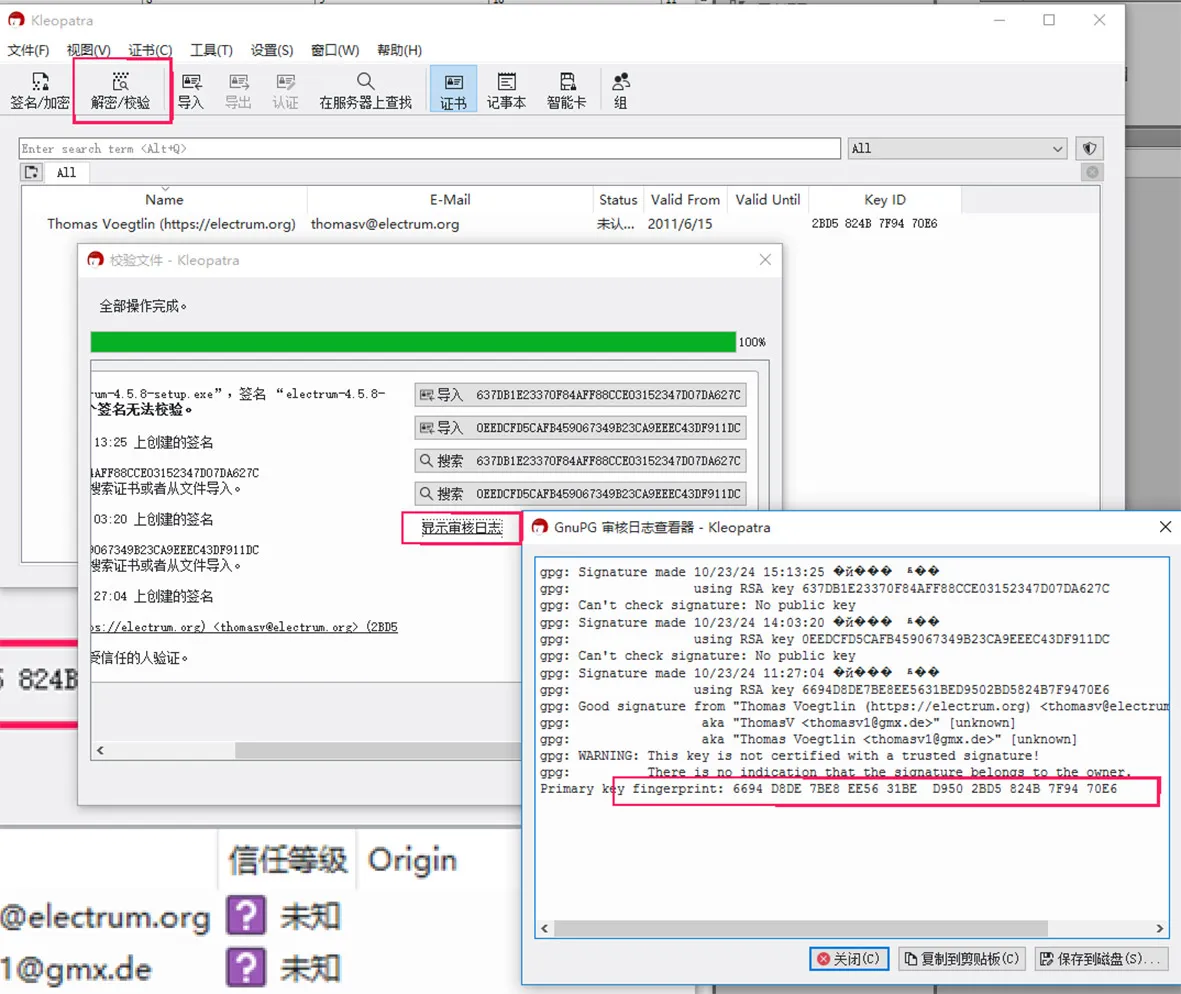Viewport: 1181px width, 994px height.
Task: Click purple question icon beside 1@gmx.de
Action: [246, 968]
